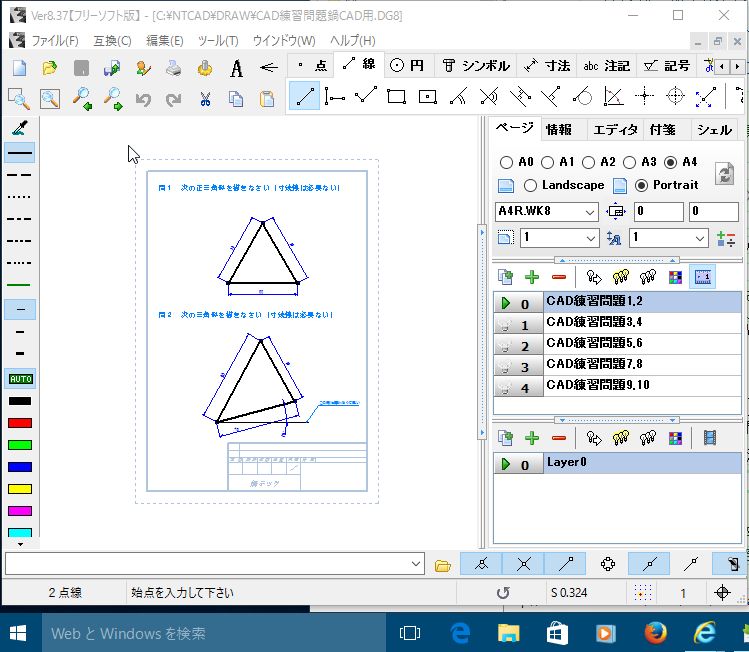Viewport: 749px width, 652px height.
Task: Click the undo arrow icon
Action: click(143, 99)
